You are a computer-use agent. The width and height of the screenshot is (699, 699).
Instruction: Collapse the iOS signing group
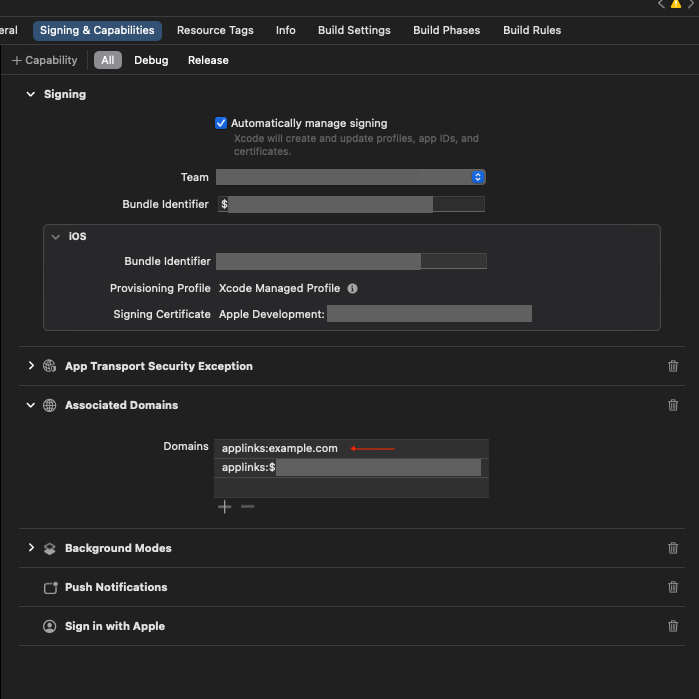[x=56, y=237]
